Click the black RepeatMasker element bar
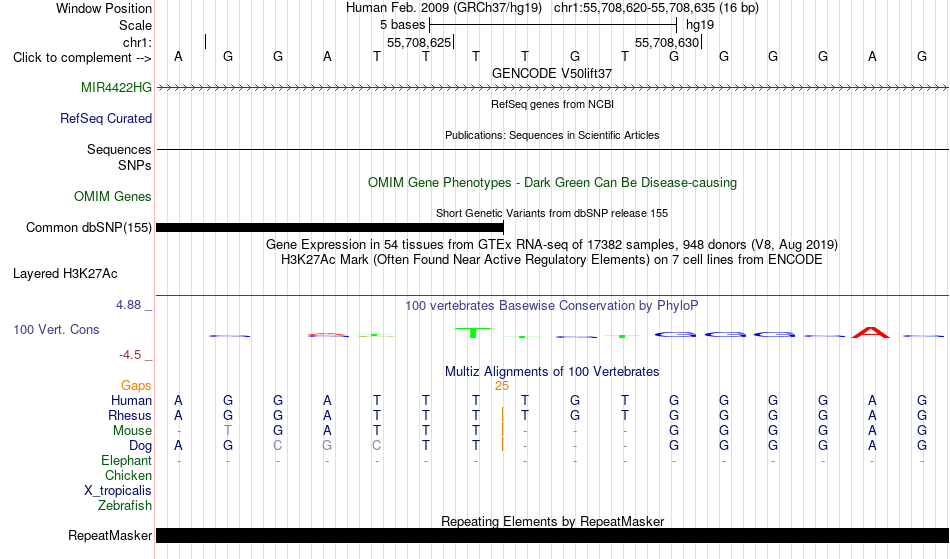The image size is (950, 559). (553, 535)
